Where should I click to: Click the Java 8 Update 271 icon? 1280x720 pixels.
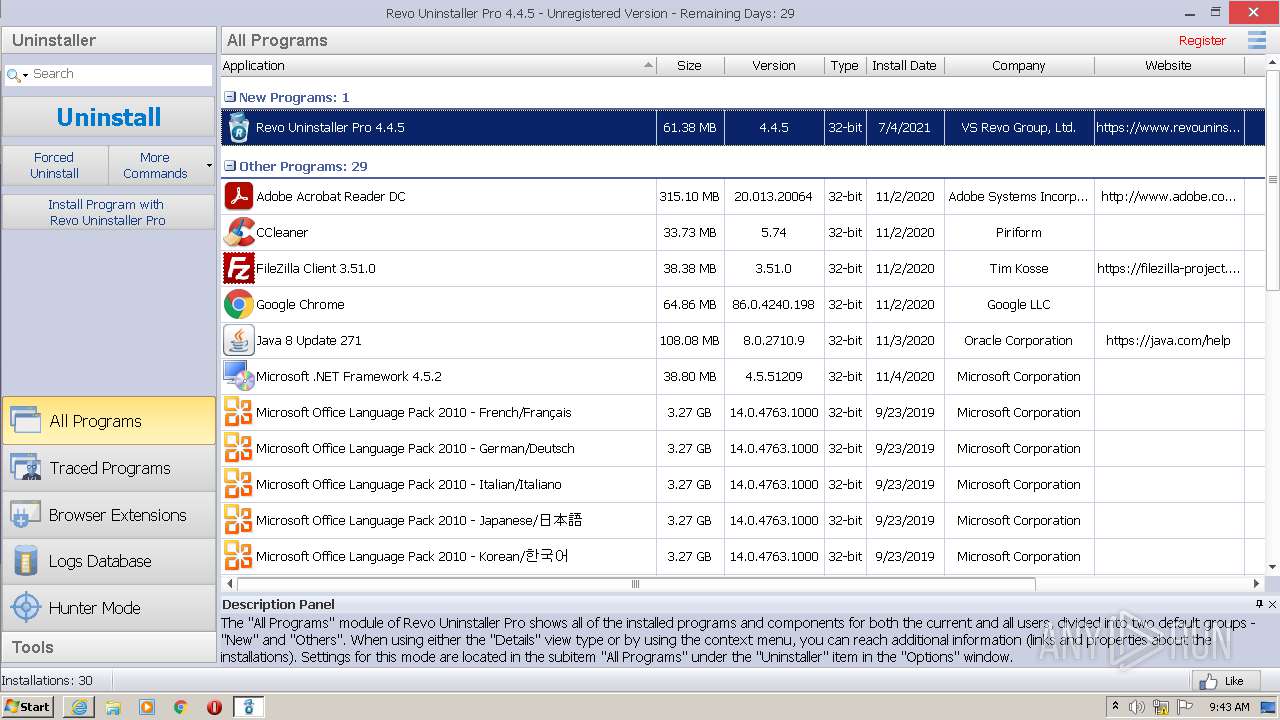point(238,340)
